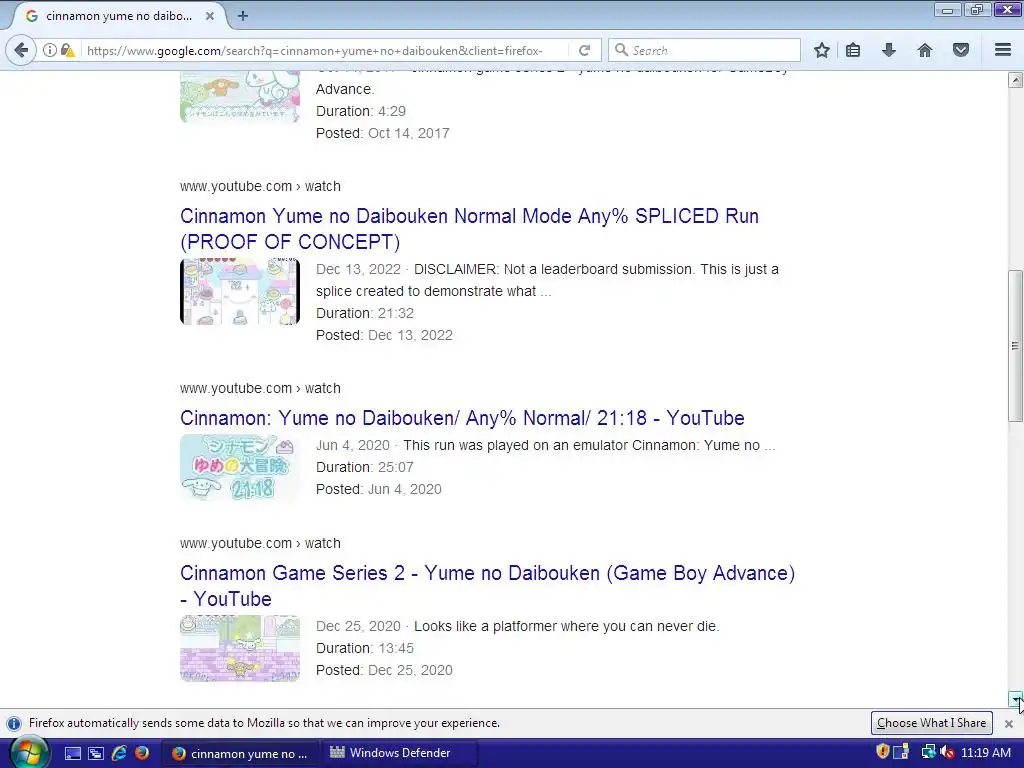Click the info icon in notification bar
1024x768 pixels.
coord(14,724)
